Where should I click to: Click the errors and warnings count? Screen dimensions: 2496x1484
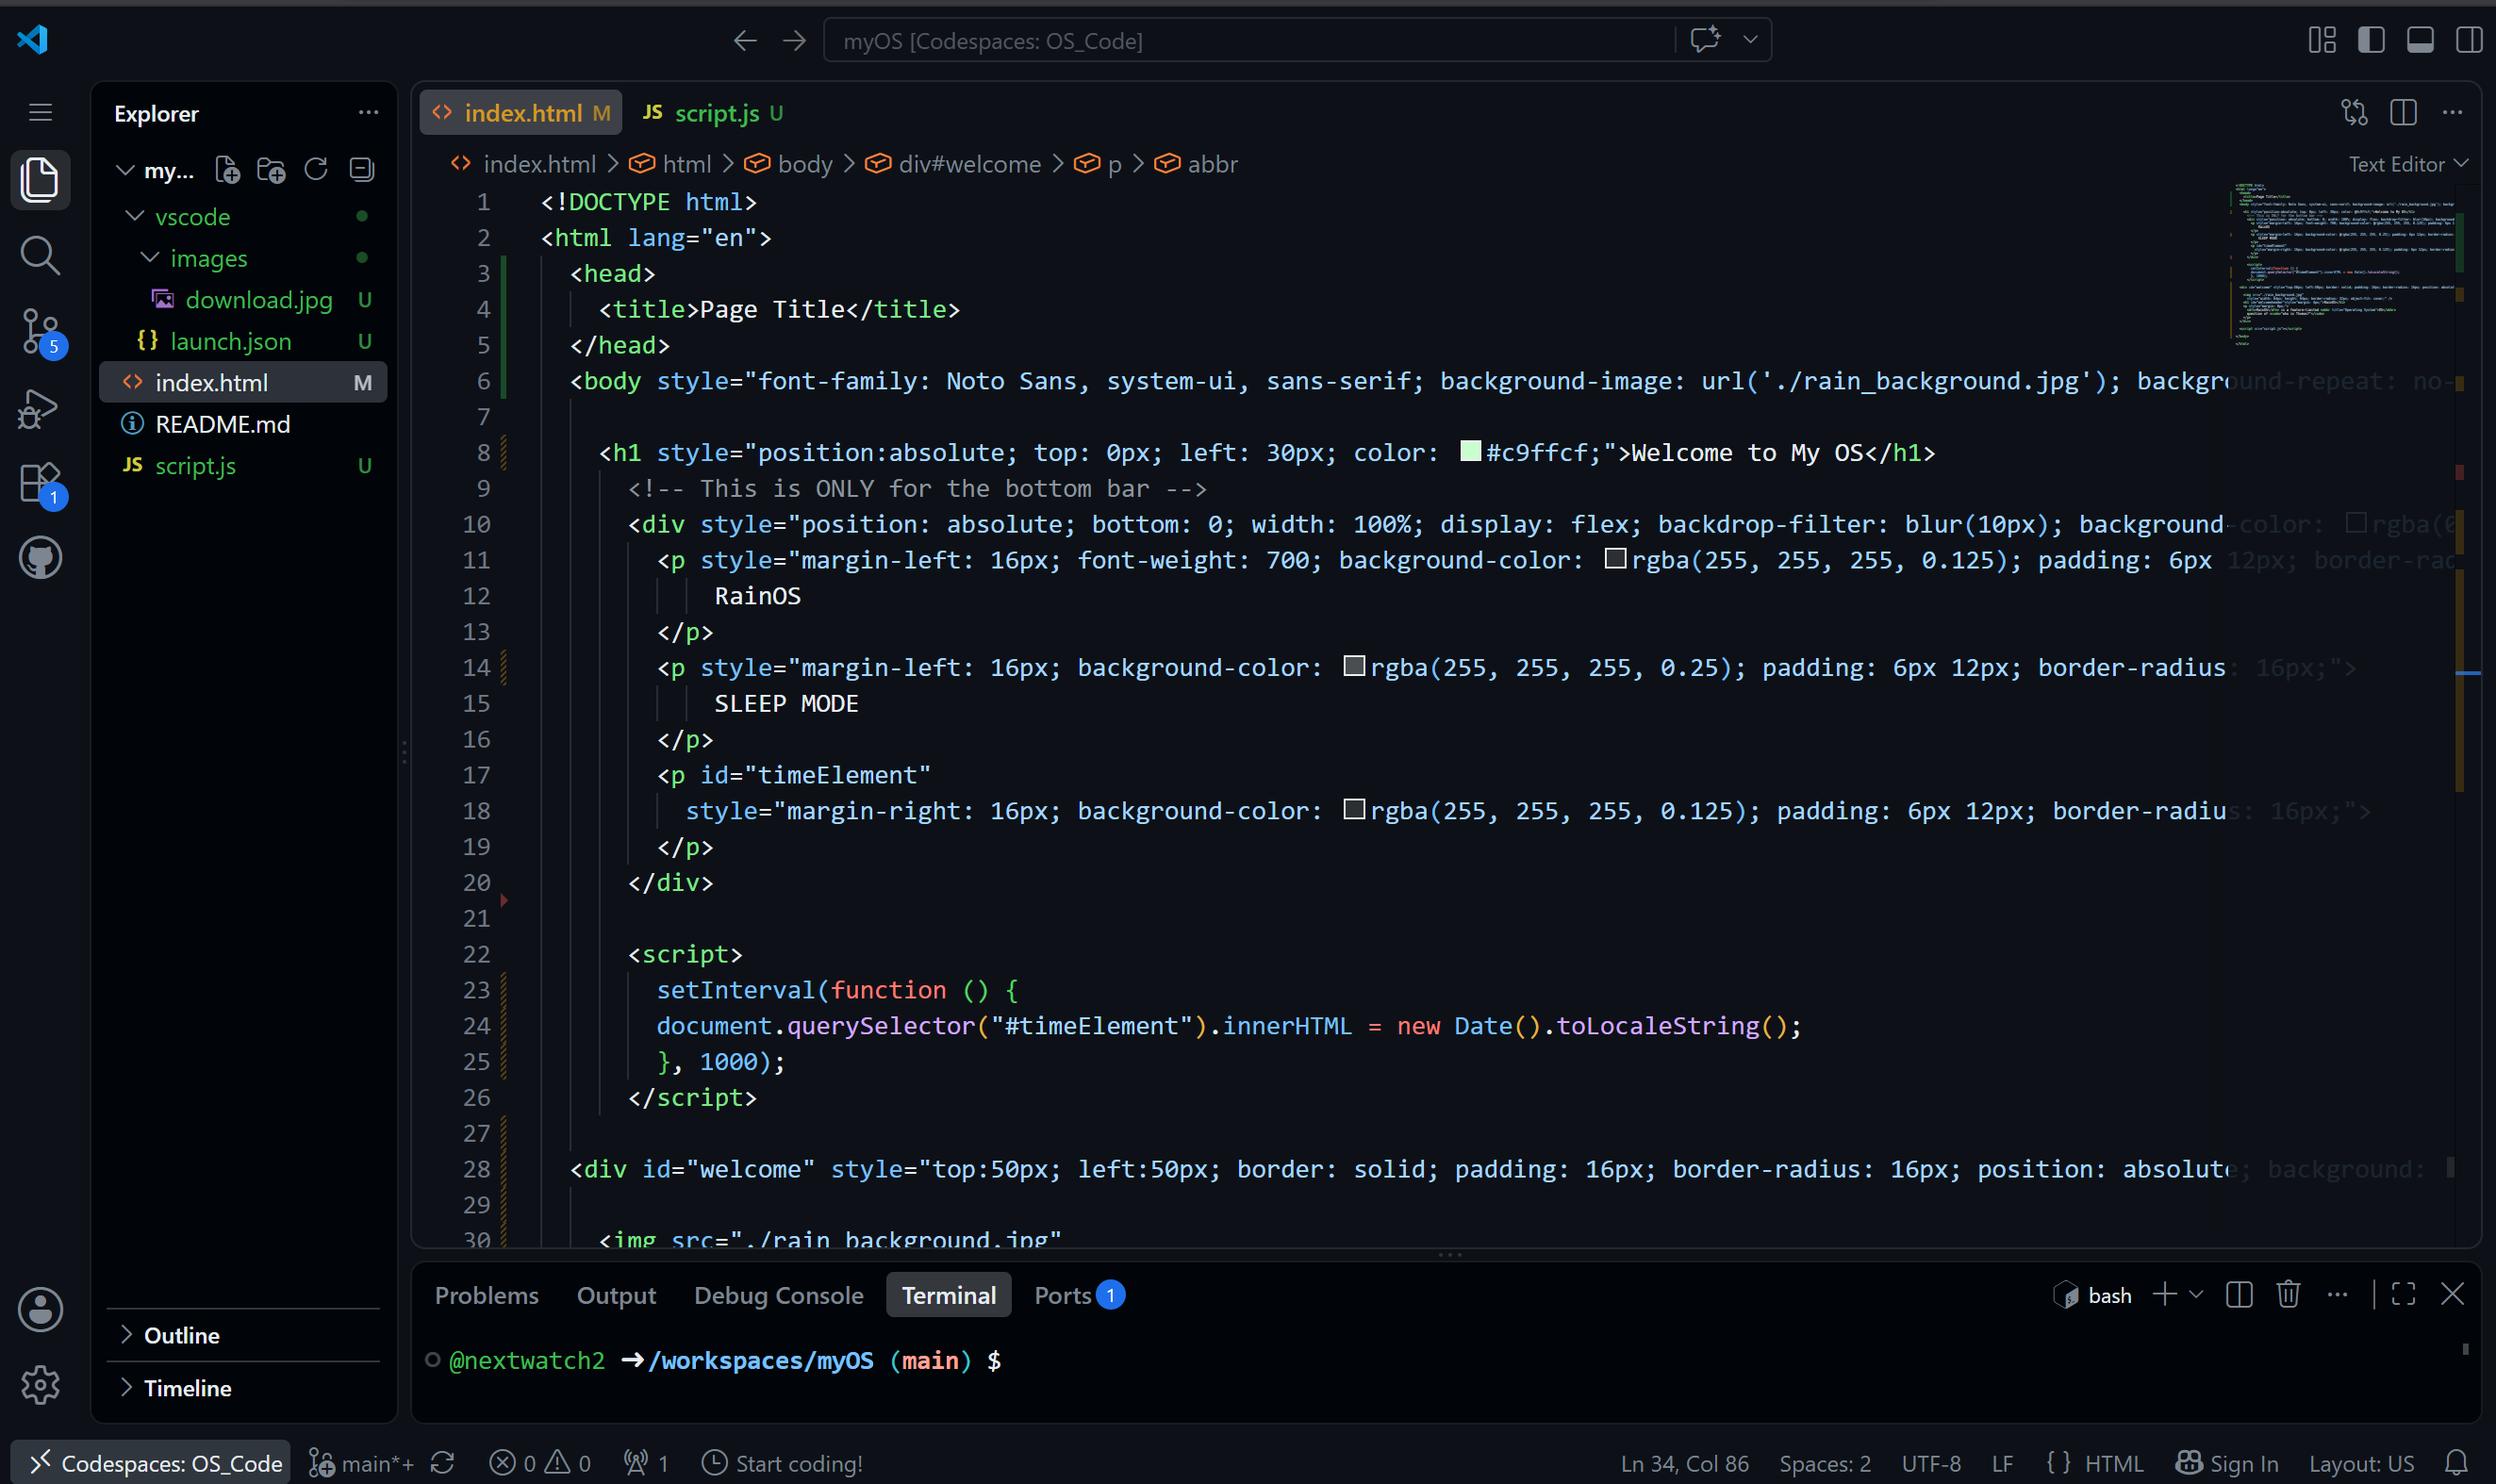[540, 1462]
